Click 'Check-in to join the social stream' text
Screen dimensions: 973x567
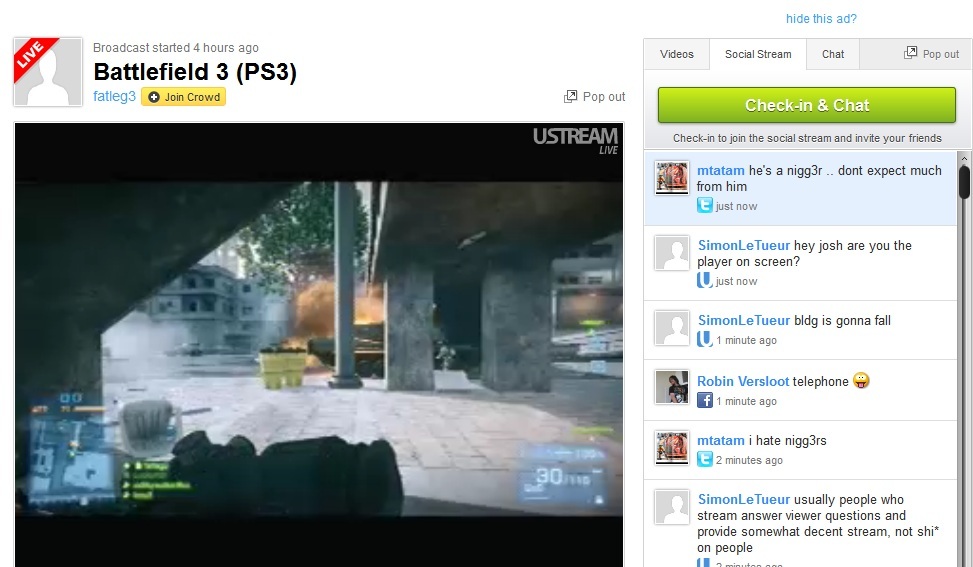coord(807,138)
